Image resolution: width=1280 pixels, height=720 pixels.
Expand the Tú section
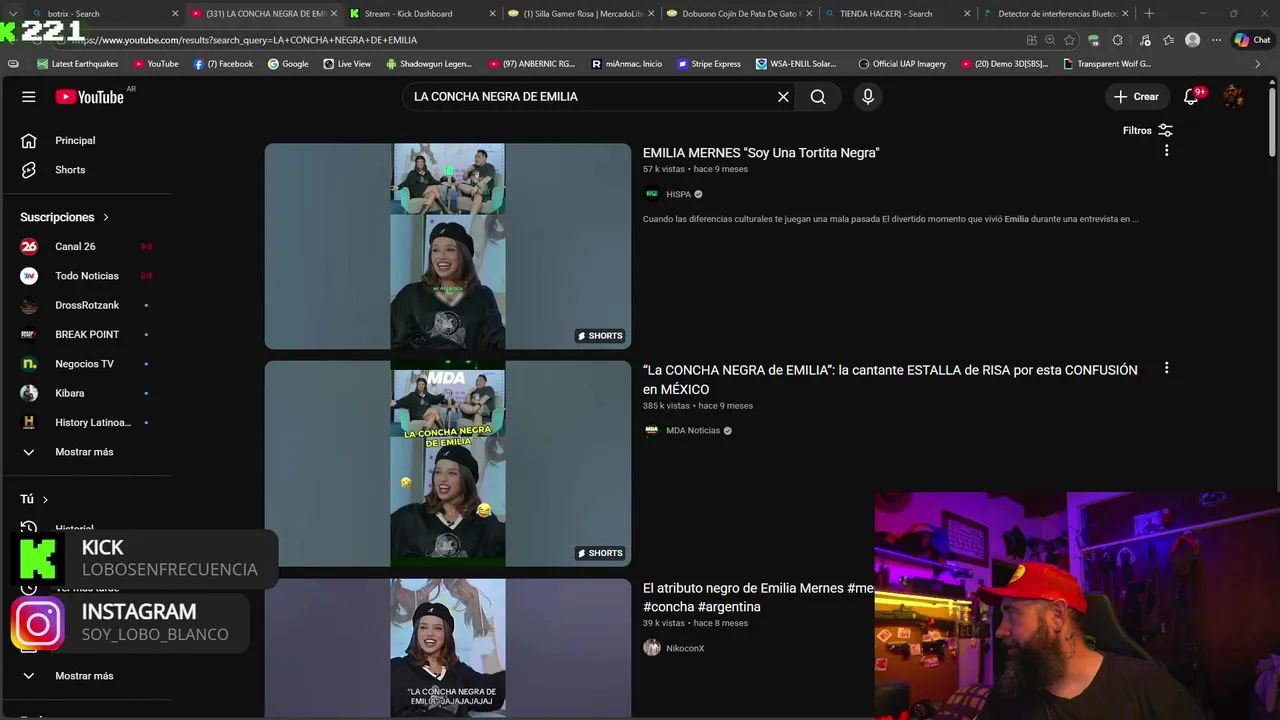(x=34, y=499)
